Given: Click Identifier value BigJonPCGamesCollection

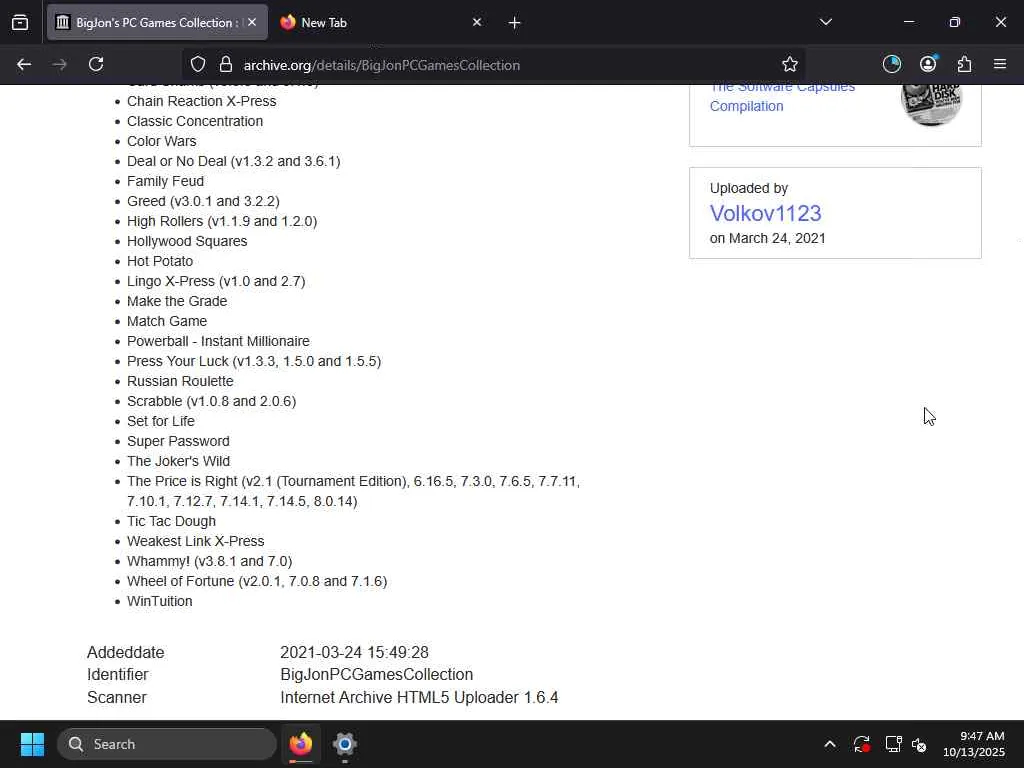Looking at the screenshot, I should point(376,675).
